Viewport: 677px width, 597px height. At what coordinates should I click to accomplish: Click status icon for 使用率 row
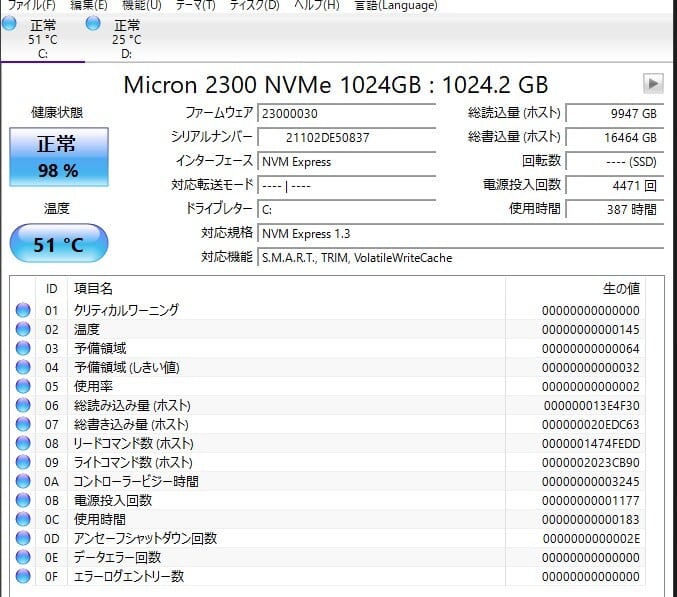tap(23, 386)
